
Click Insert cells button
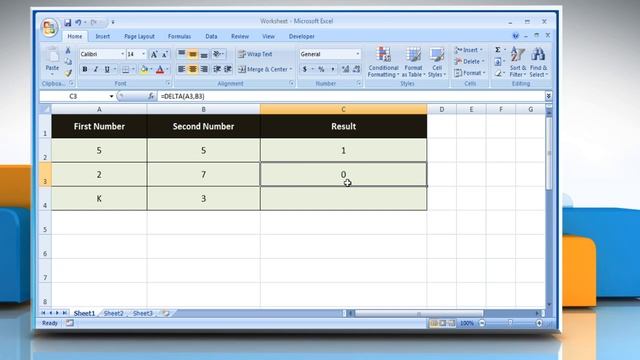[469, 50]
